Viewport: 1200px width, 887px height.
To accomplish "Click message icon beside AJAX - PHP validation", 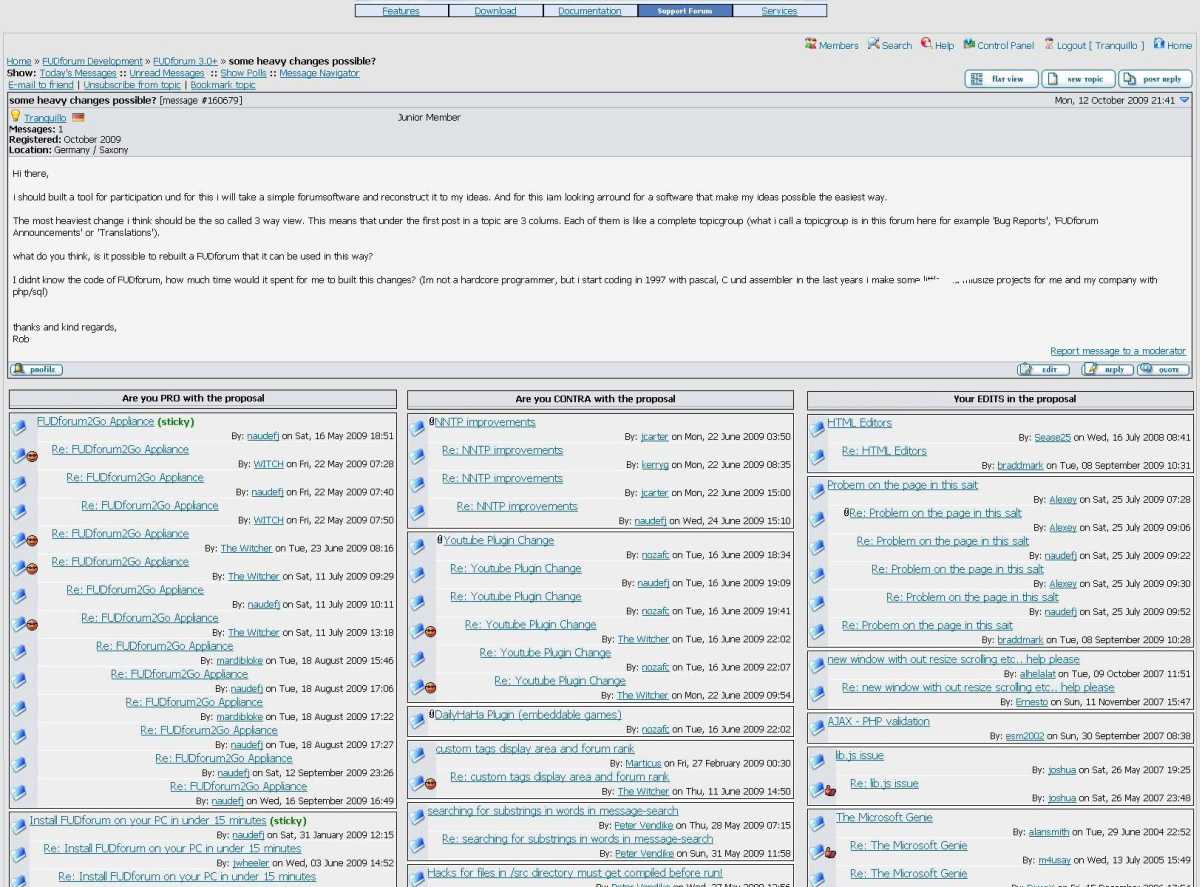I will tap(817, 728).
